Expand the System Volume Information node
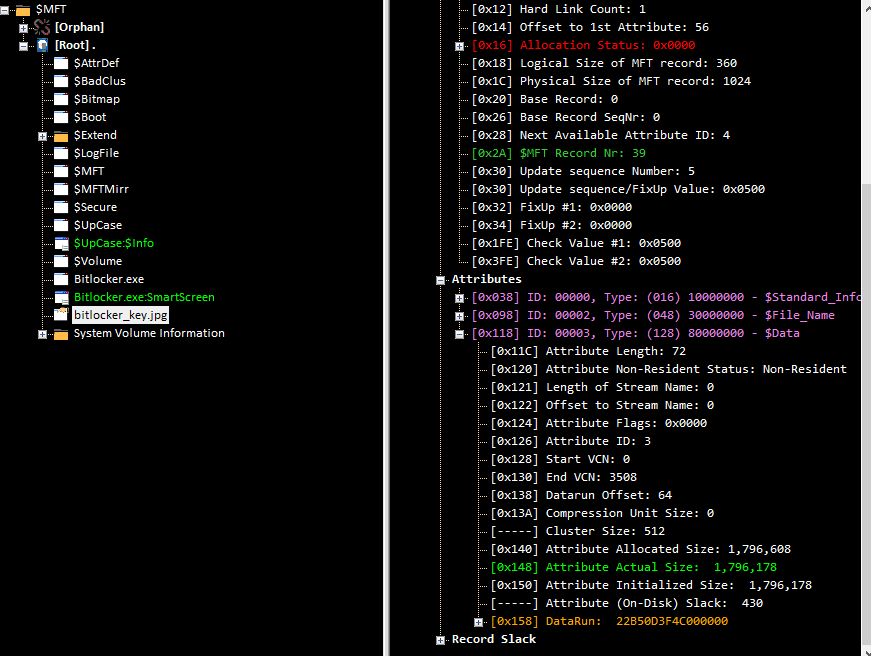 pos(42,333)
